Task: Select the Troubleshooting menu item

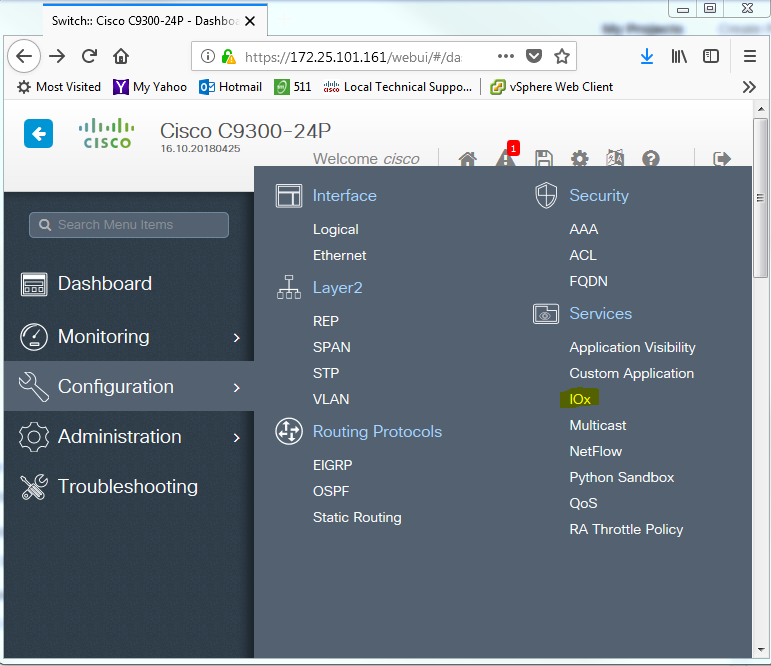Action: tap(127, 487)
